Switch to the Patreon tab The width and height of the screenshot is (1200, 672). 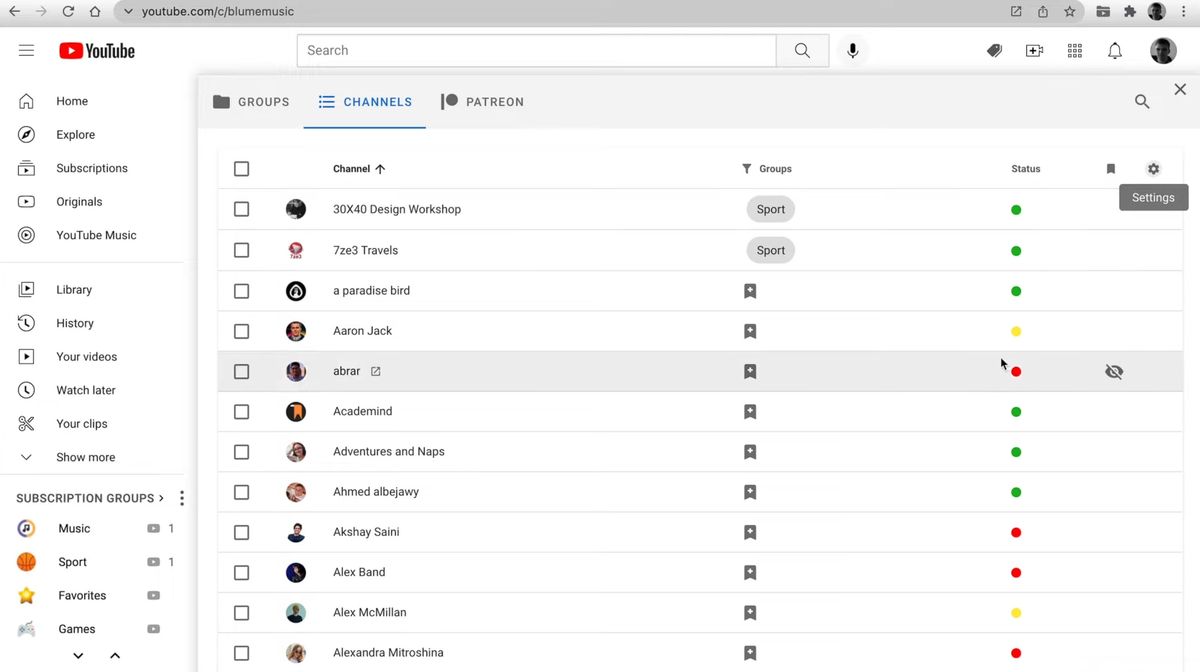point(482,102)
